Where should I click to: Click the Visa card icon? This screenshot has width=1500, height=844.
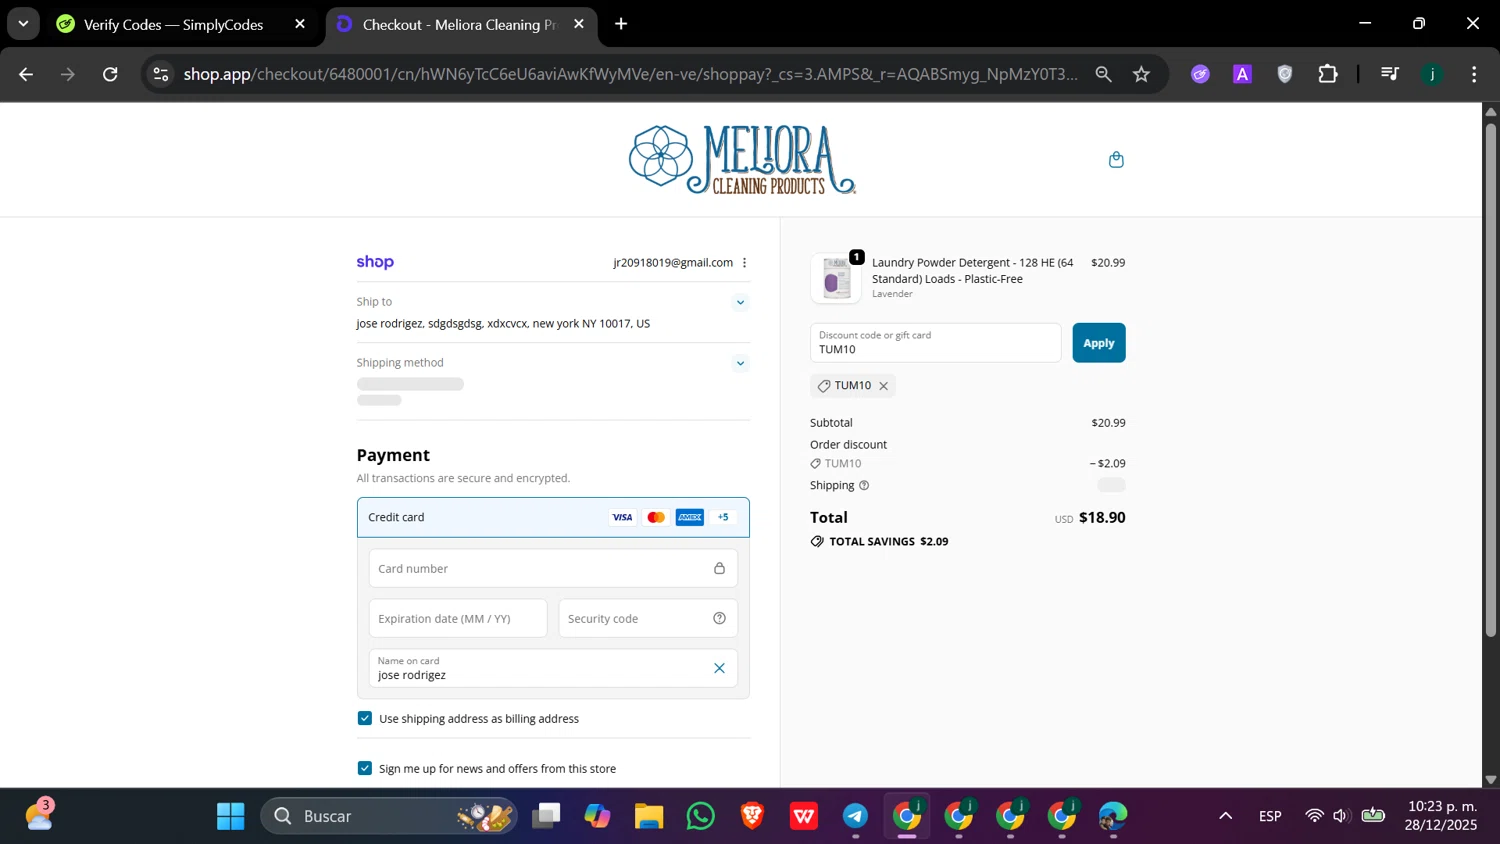point(622,517)
